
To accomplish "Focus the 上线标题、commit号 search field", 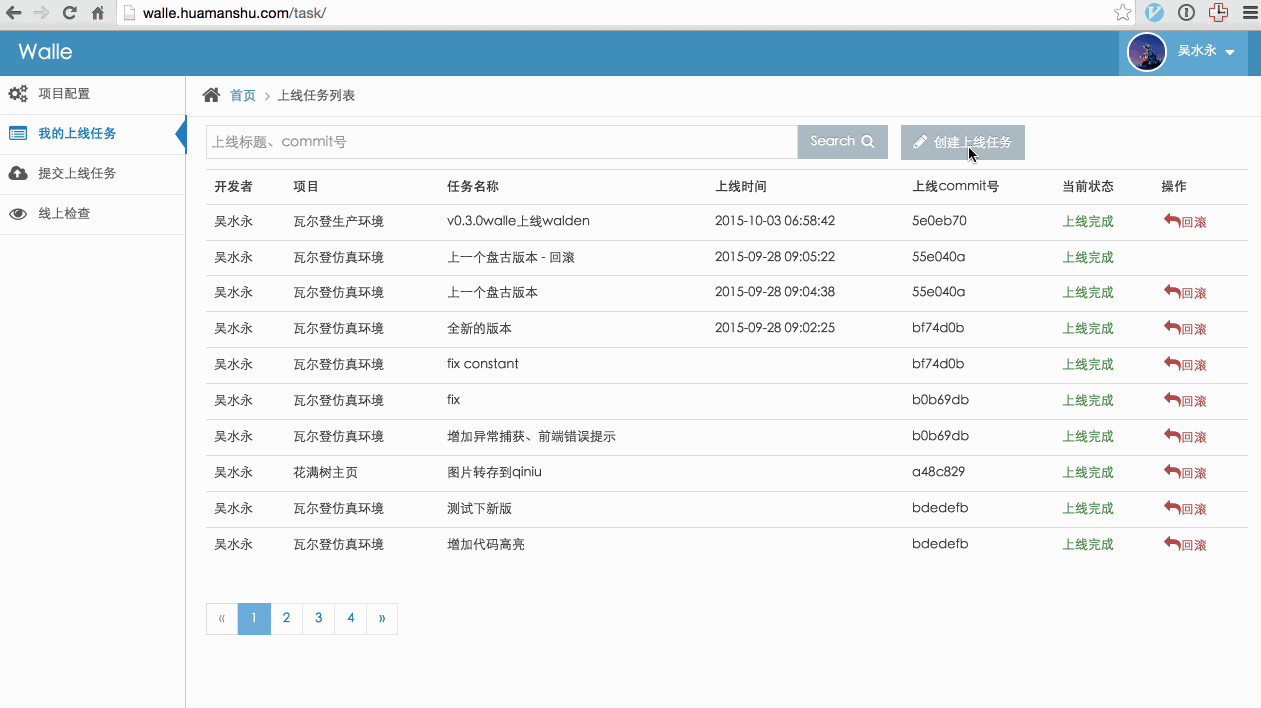I will click(x=500, y=142).
